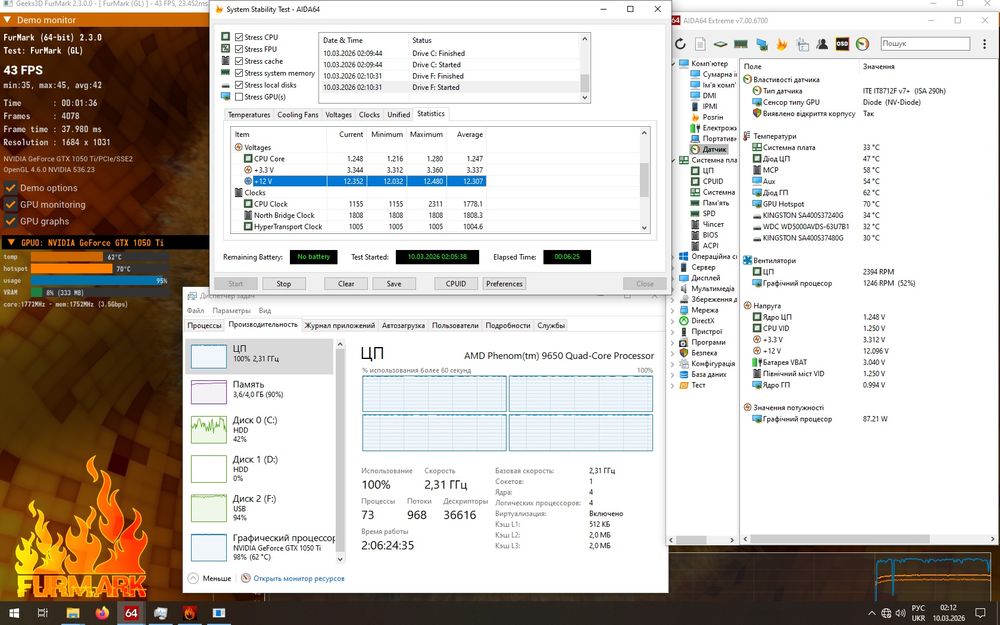Toggle the Stress cache checkbox
The width and height of the screenshot is (1000, 625).
point(239,61)
